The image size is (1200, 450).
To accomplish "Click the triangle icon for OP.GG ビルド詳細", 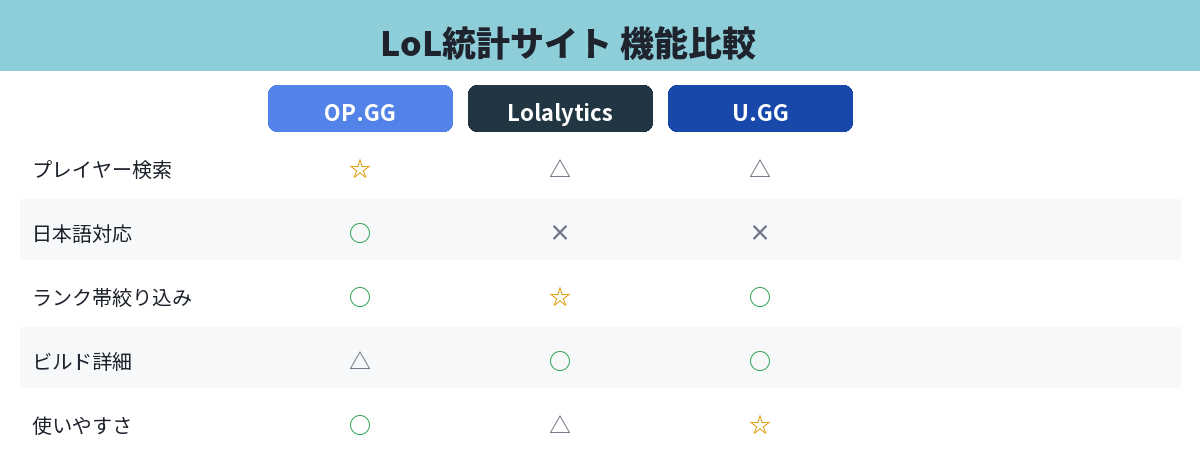I will tap(360, 361).
